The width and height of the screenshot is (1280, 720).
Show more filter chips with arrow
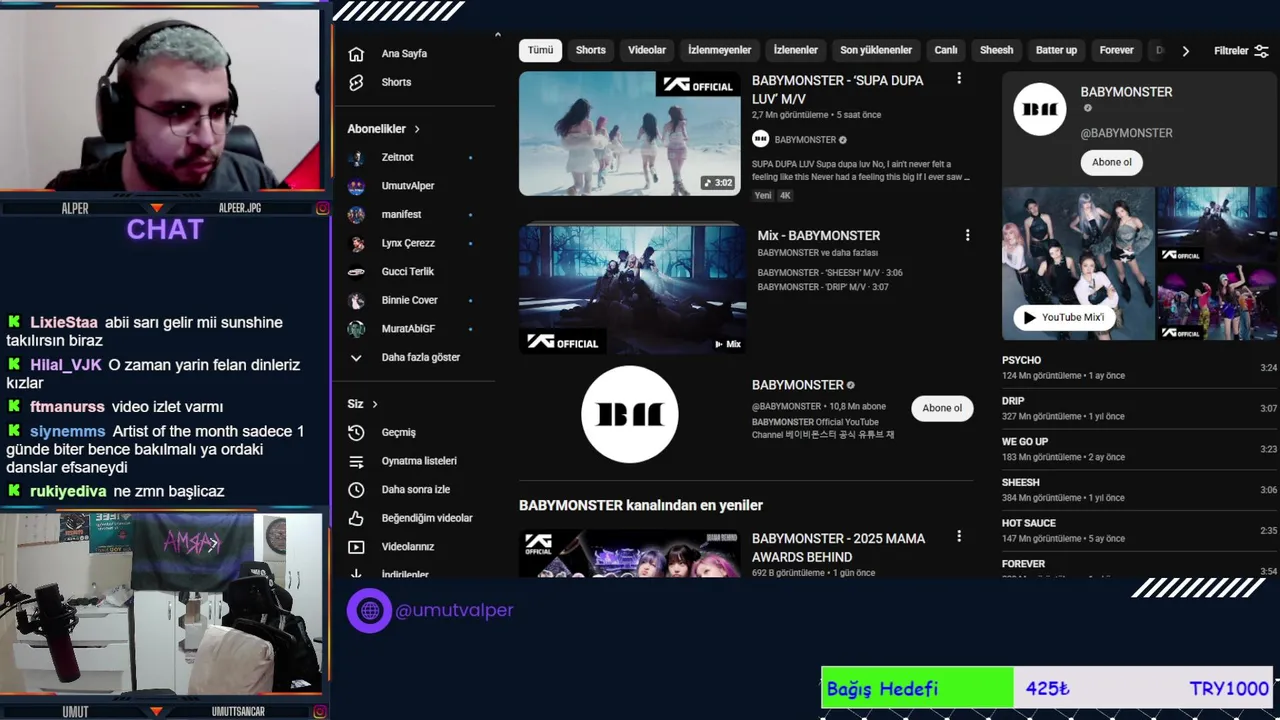1186,51
